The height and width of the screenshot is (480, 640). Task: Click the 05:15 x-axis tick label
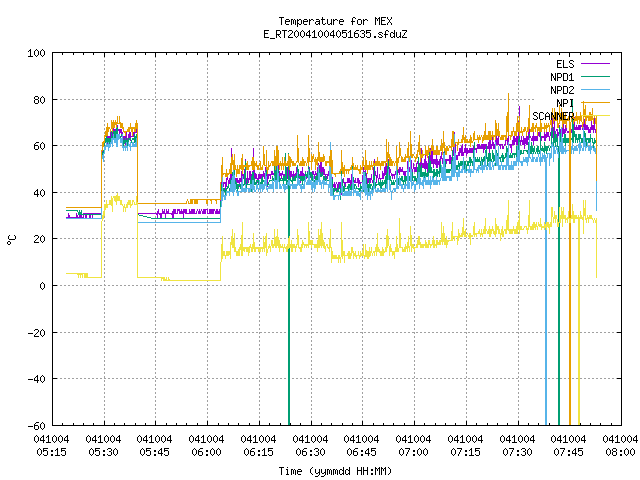click(x=51, y=446)
